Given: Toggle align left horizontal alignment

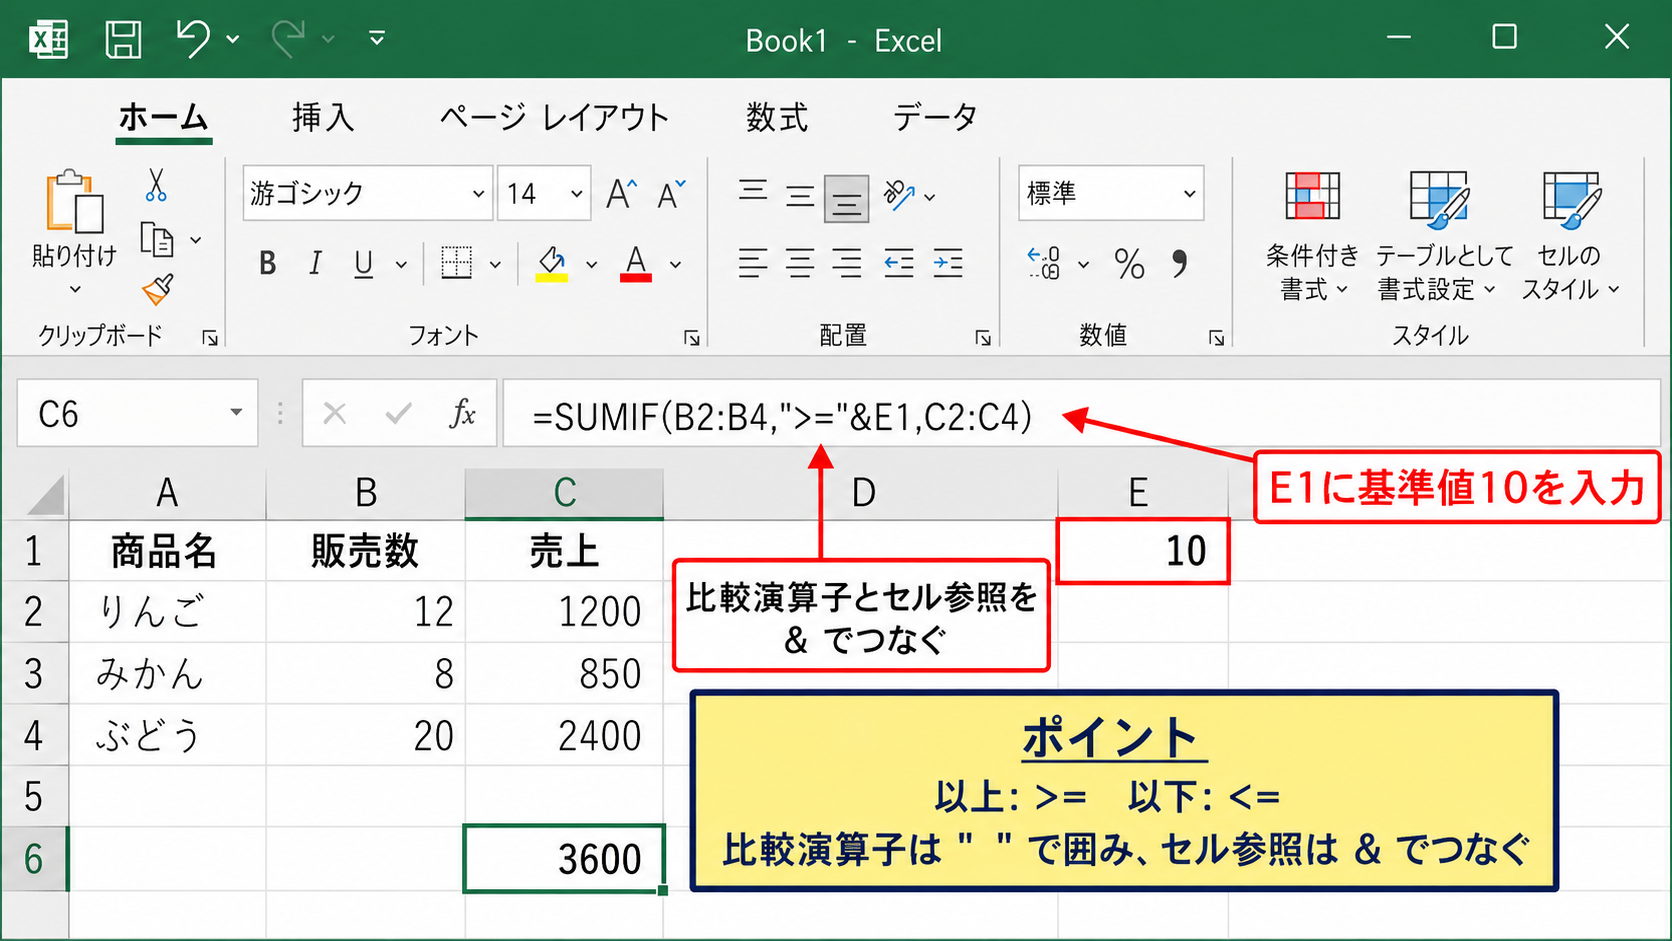Looking at the screenshot, I should click(753, 263).
